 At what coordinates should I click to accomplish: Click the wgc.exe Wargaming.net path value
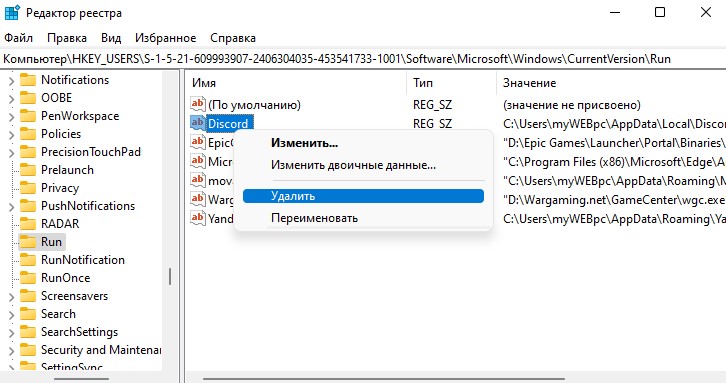614,200
